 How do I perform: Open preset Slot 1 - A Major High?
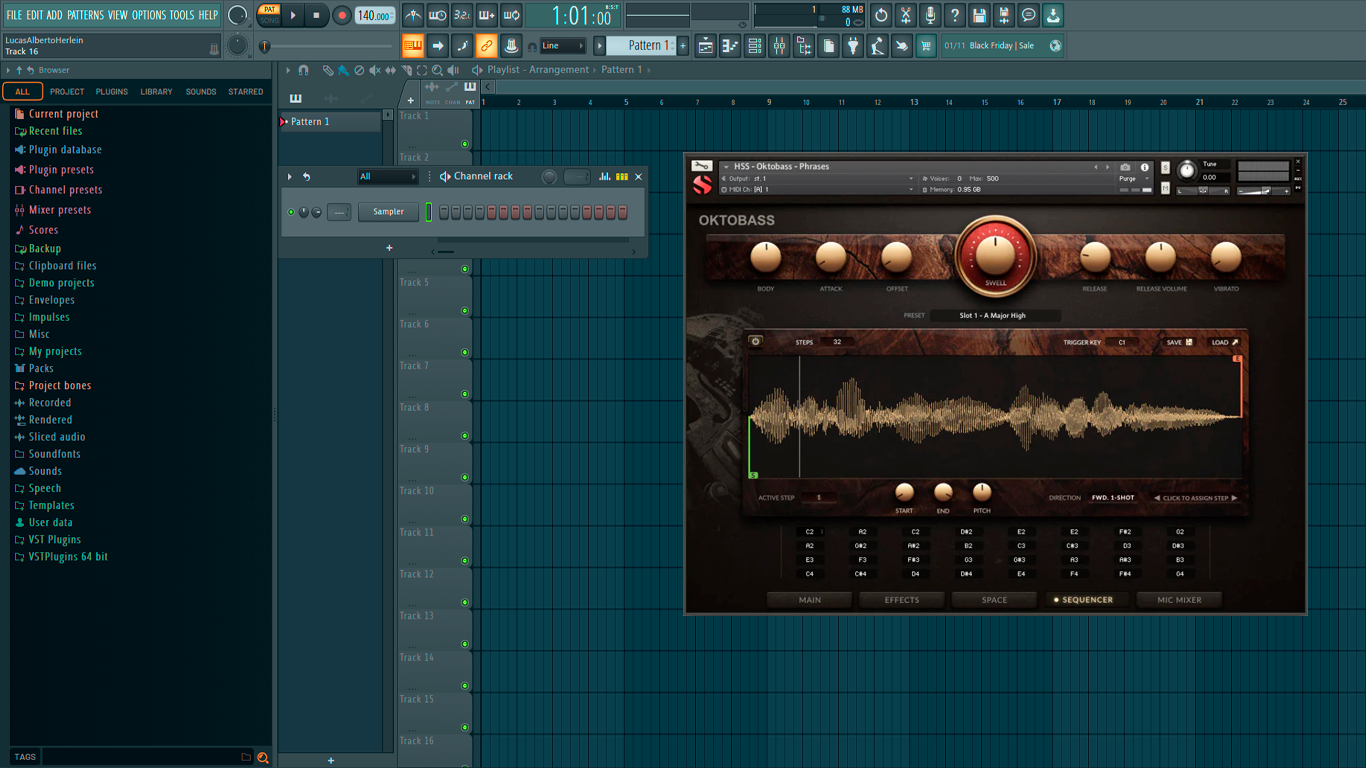[x=994, y=315]
